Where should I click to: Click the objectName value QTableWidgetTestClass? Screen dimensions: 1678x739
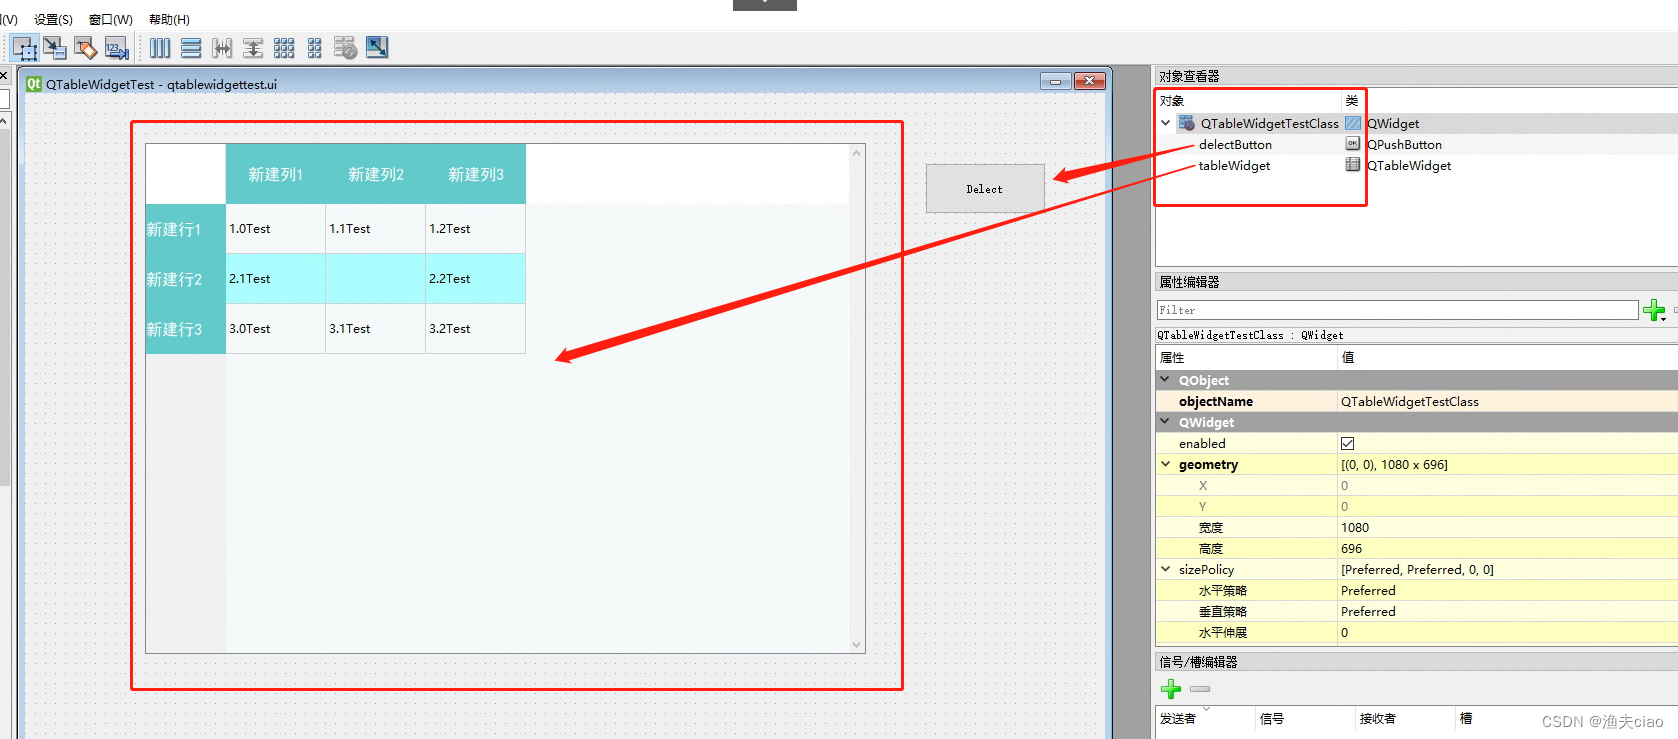[1409, 401]
